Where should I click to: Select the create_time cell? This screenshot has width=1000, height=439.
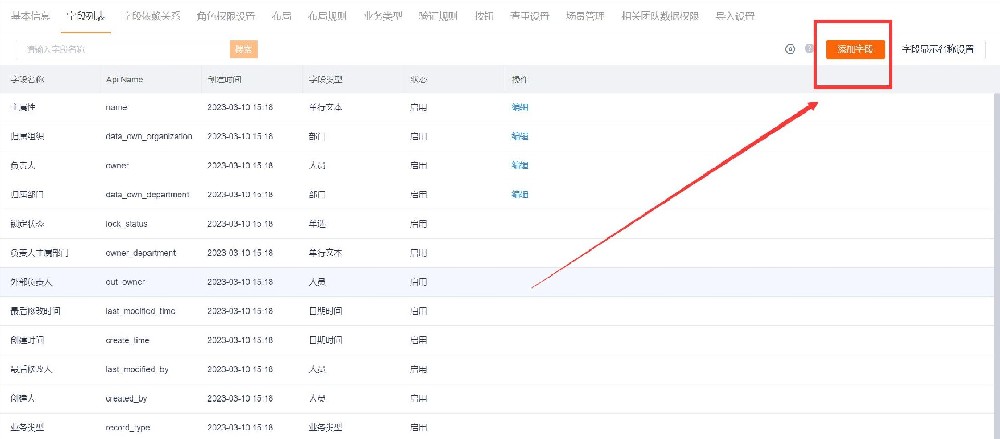(128, 340)
